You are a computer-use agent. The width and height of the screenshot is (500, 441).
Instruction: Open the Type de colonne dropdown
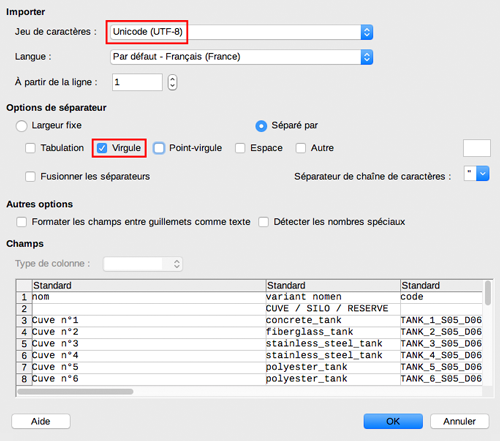pyautogui.click(x=143, y=264)
